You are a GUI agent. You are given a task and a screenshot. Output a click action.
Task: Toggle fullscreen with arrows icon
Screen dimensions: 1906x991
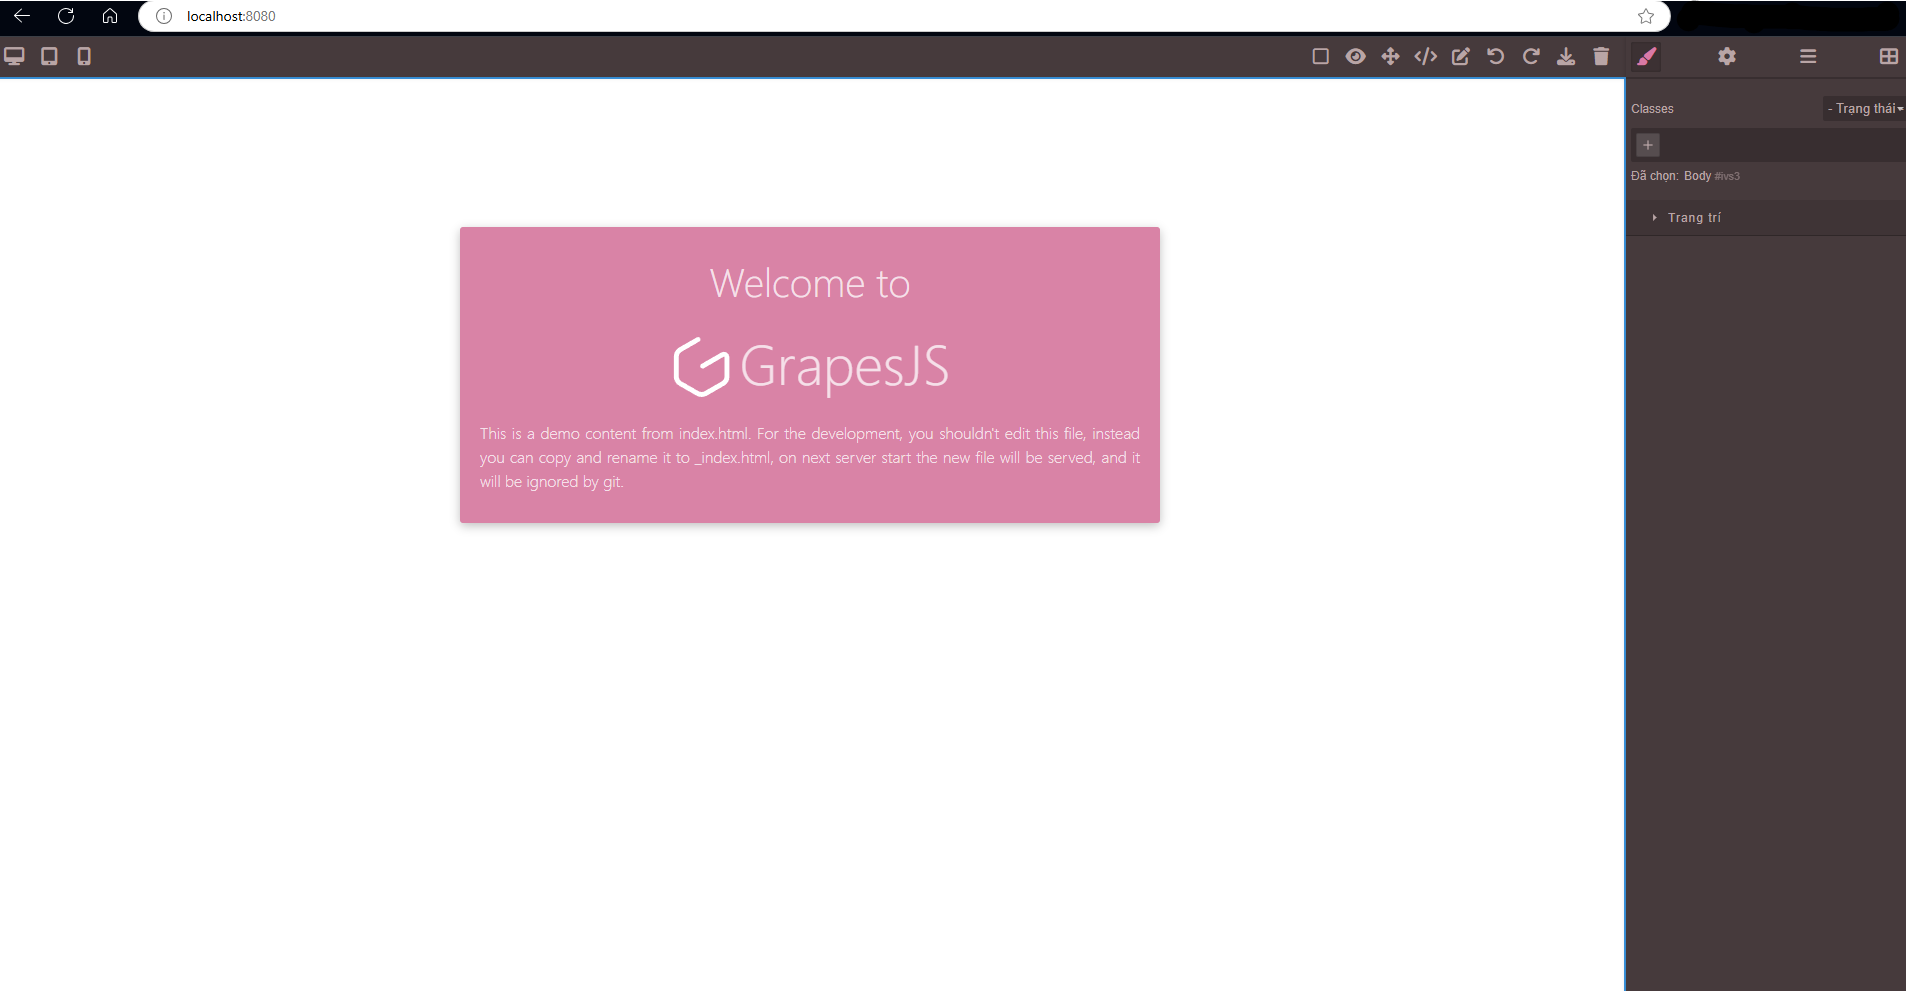(1390, 57)
